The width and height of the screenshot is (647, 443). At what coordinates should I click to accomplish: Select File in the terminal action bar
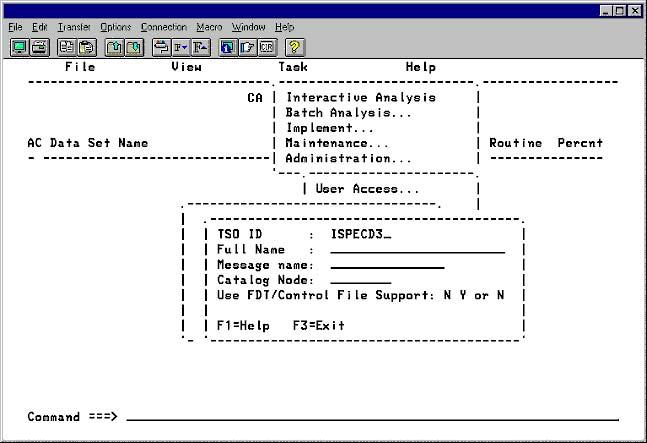(80, 67)
